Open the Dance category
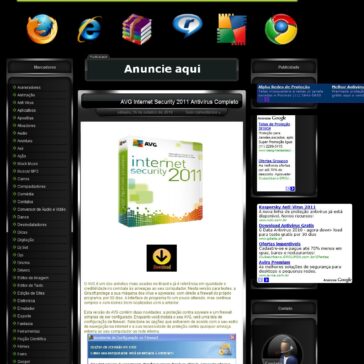The image size is (364, 364). tap(23, 217)
